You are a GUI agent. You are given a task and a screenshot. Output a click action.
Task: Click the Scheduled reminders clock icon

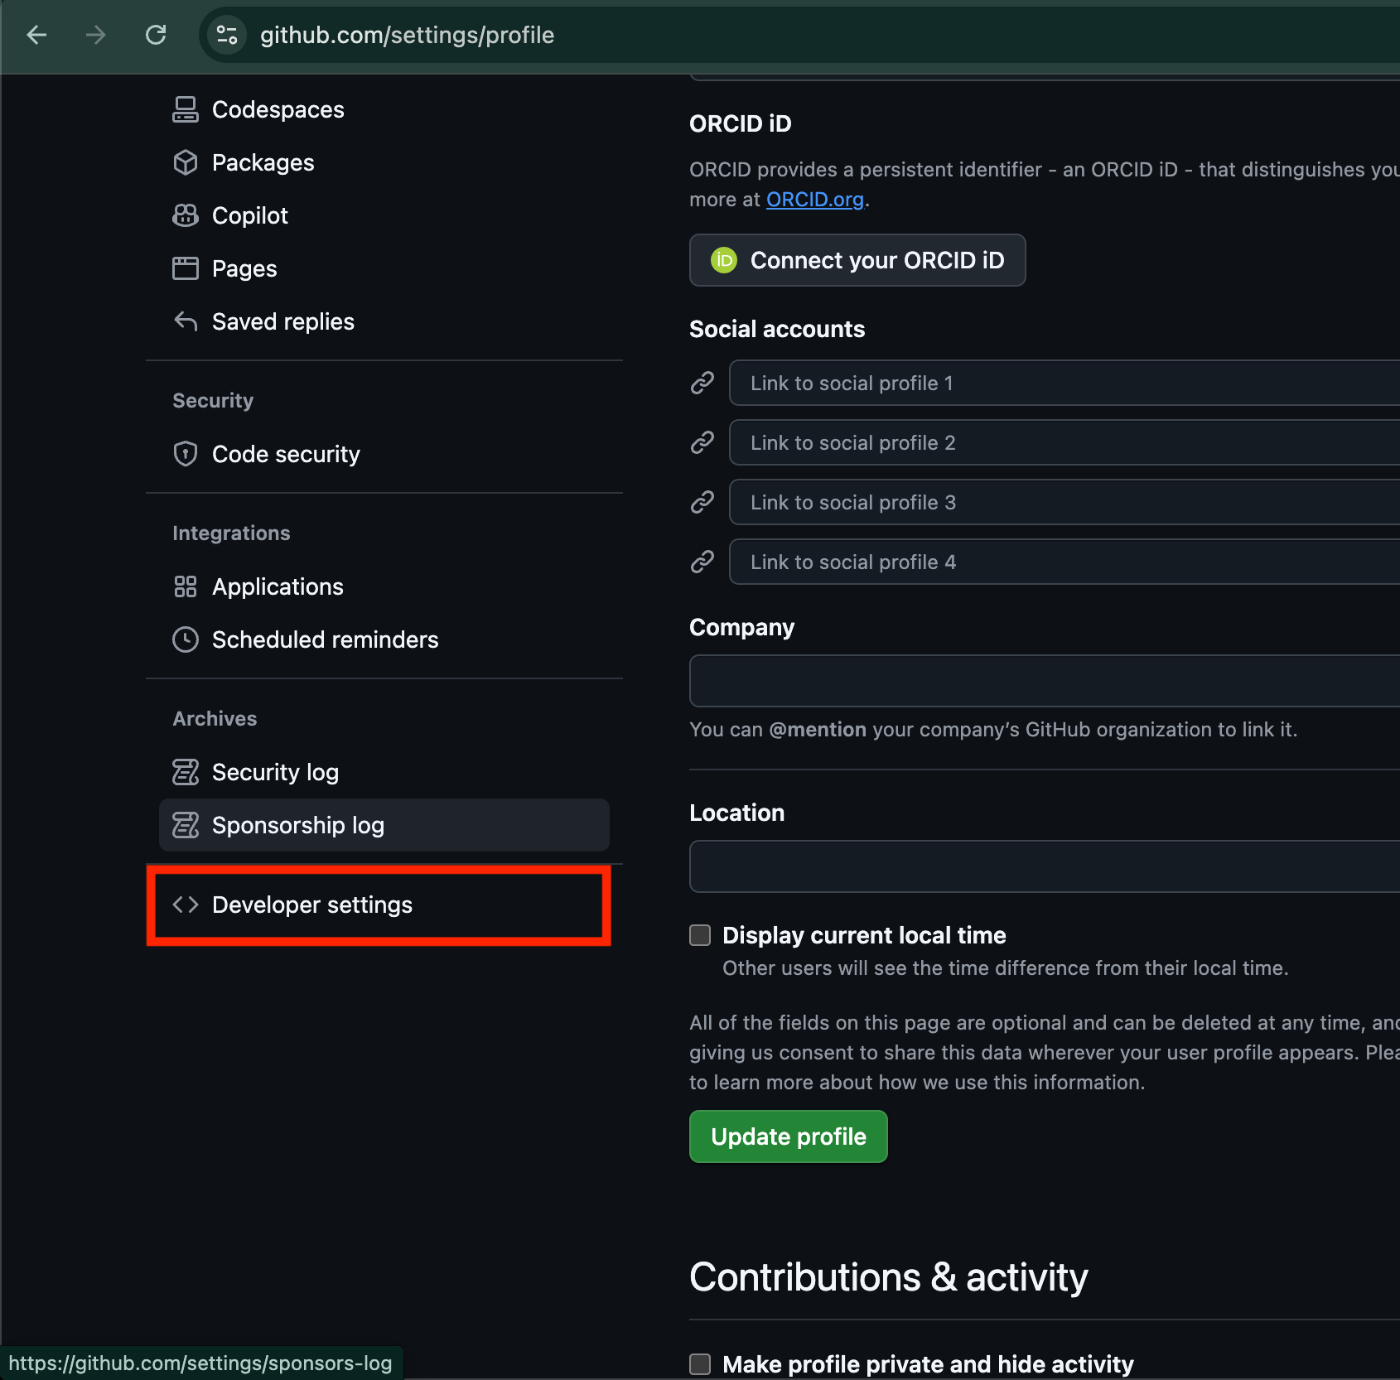[x=185, y=640]
